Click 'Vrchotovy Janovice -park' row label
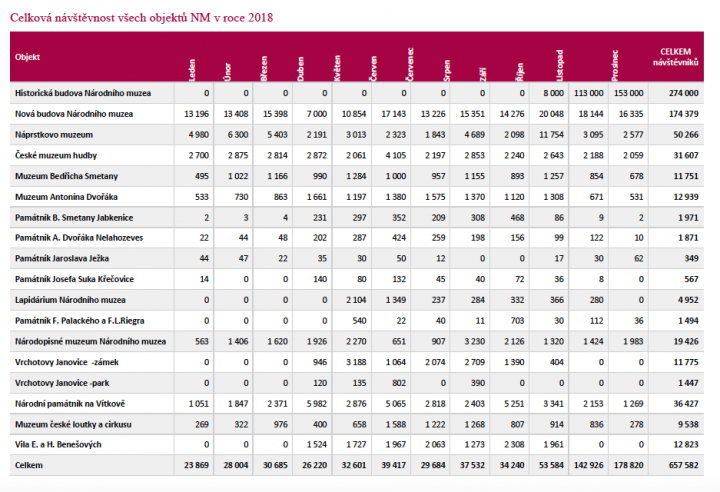720x492 pixels. click(62, 383)
